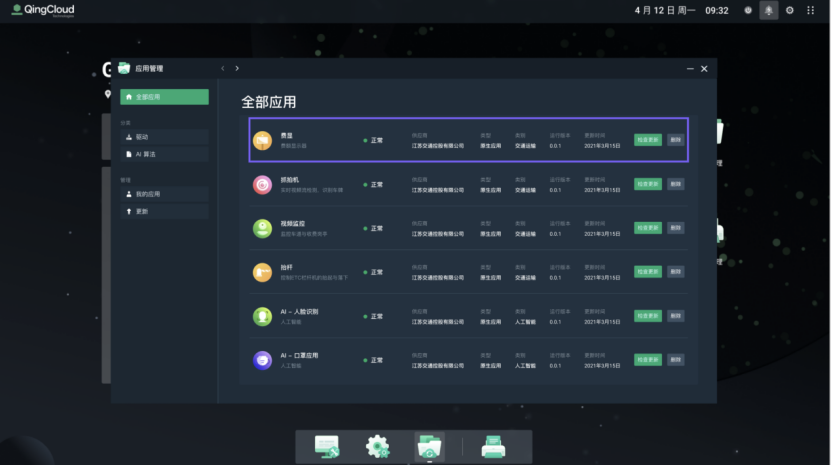Delete the 费显 app

pyautogui.click(x=675, y=140)
